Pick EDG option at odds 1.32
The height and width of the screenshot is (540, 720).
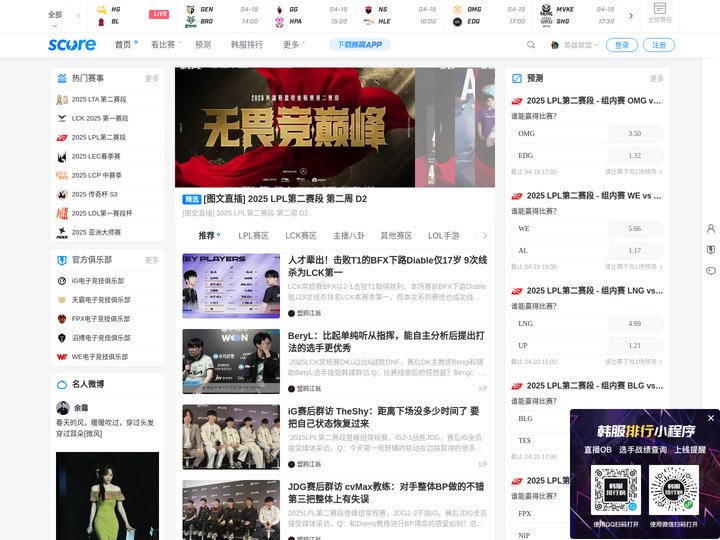point(587,156)
